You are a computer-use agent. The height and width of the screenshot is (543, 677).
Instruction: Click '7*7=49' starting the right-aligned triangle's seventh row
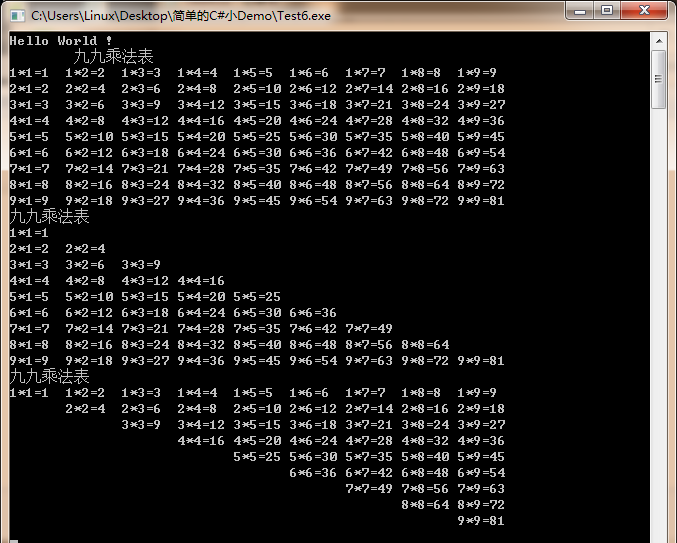click(x=369, y=488)
